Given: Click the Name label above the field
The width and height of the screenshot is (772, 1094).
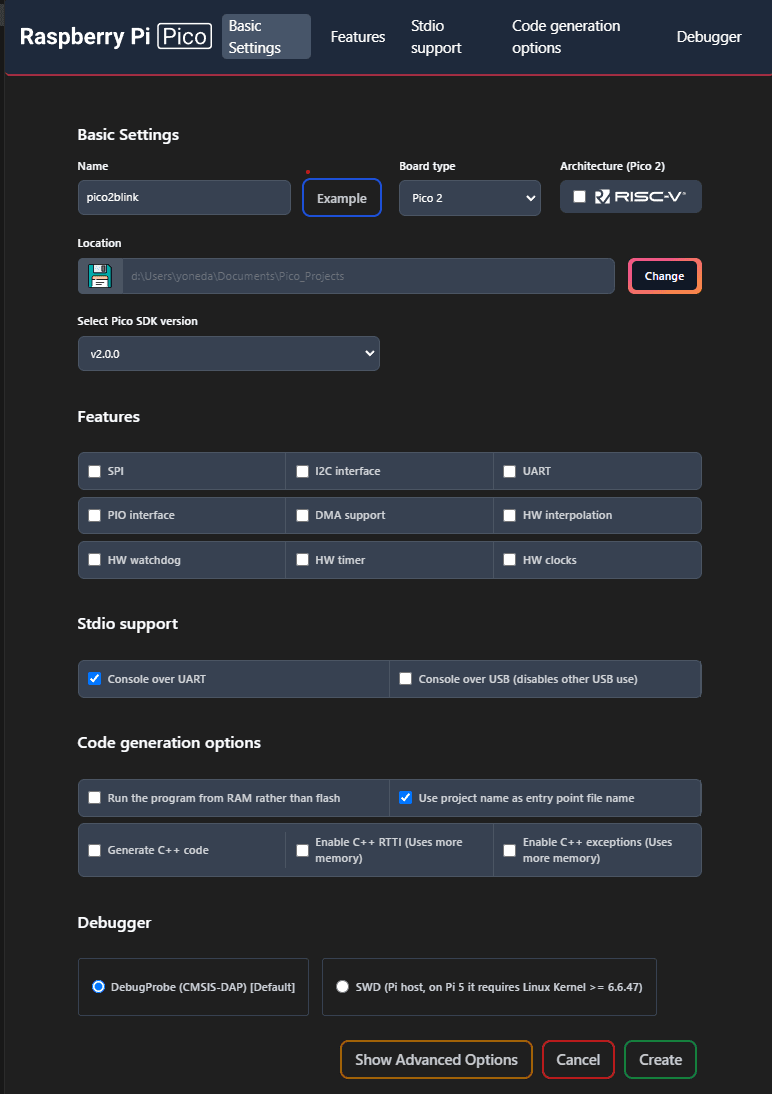Looking at the screenshot, I should (93, 166).
